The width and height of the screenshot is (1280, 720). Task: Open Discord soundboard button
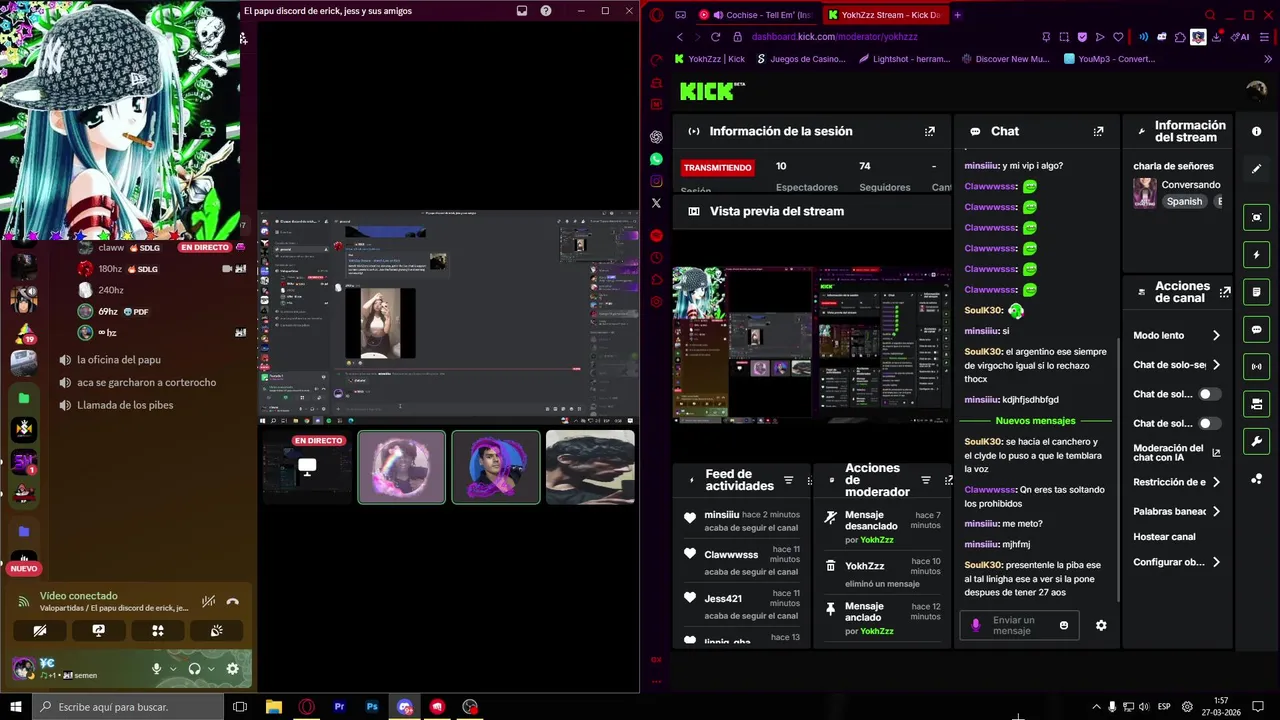coord(216,630)
